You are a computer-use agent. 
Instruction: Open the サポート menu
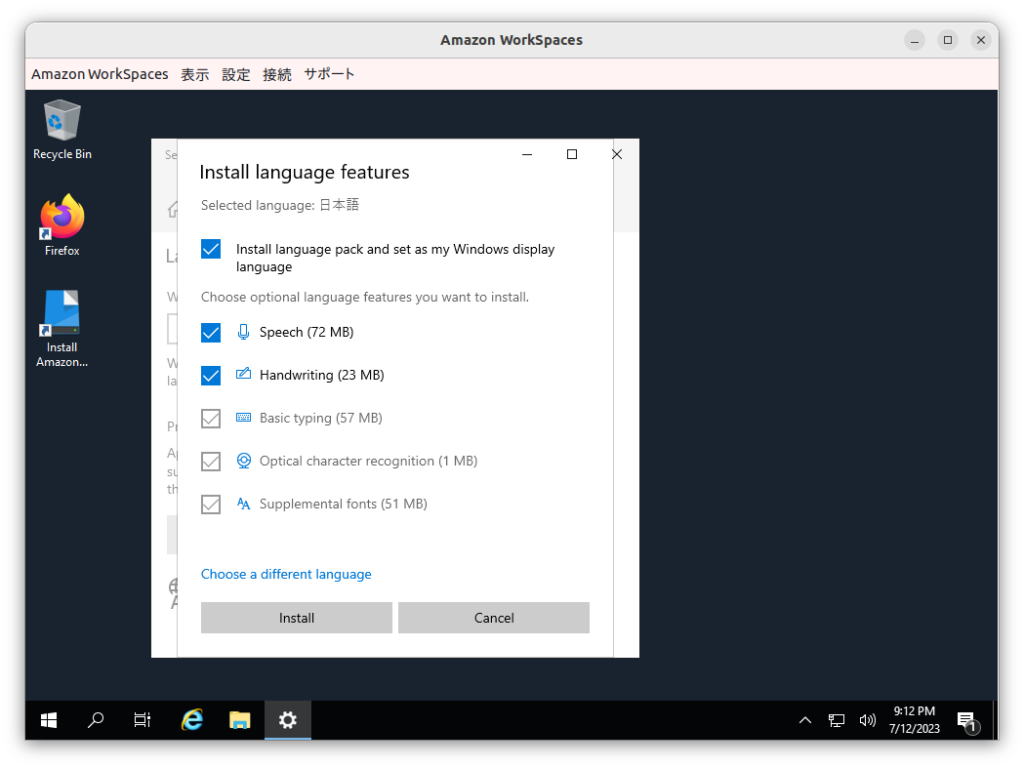click(x=329, y=73)
